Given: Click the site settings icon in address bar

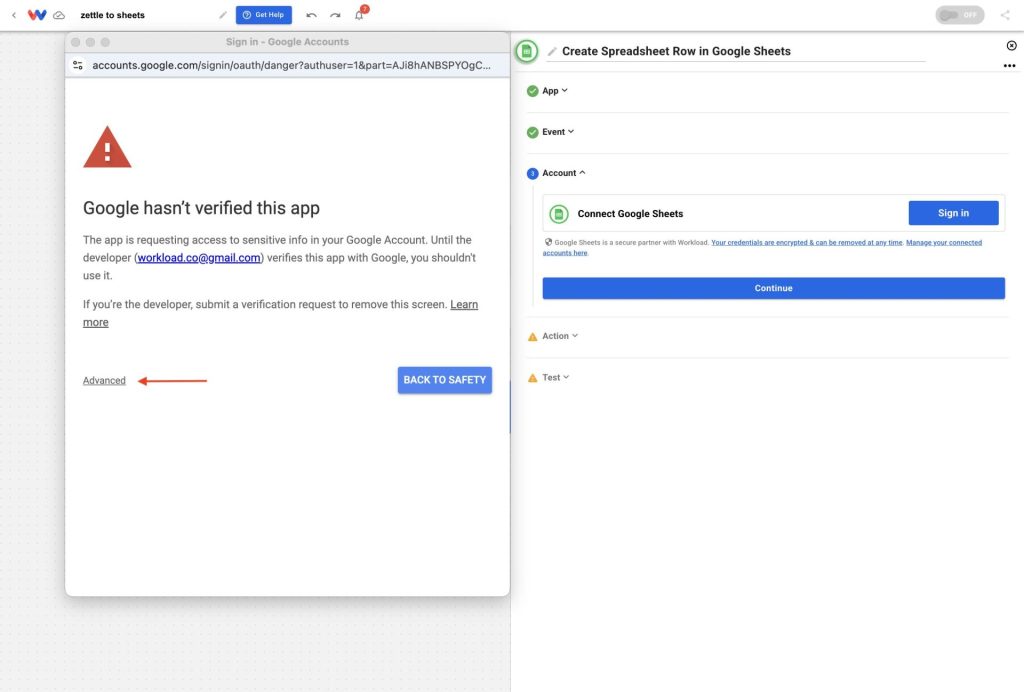Looking at the screenshot, I should coord(78,65).
